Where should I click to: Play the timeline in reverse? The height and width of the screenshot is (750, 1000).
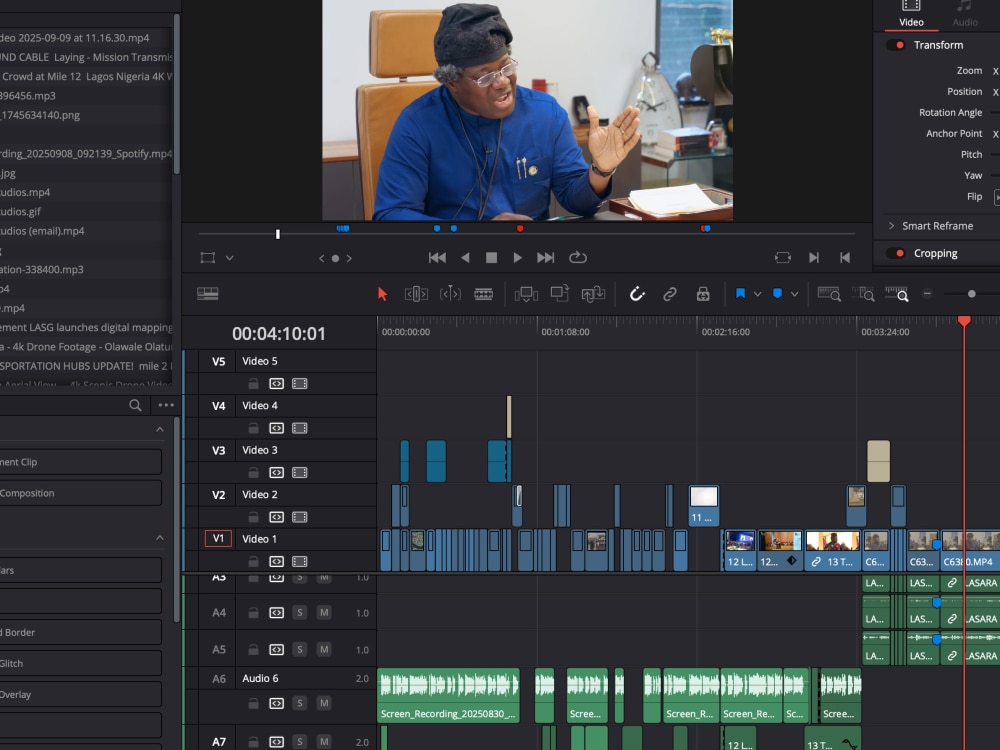point(465,258)
